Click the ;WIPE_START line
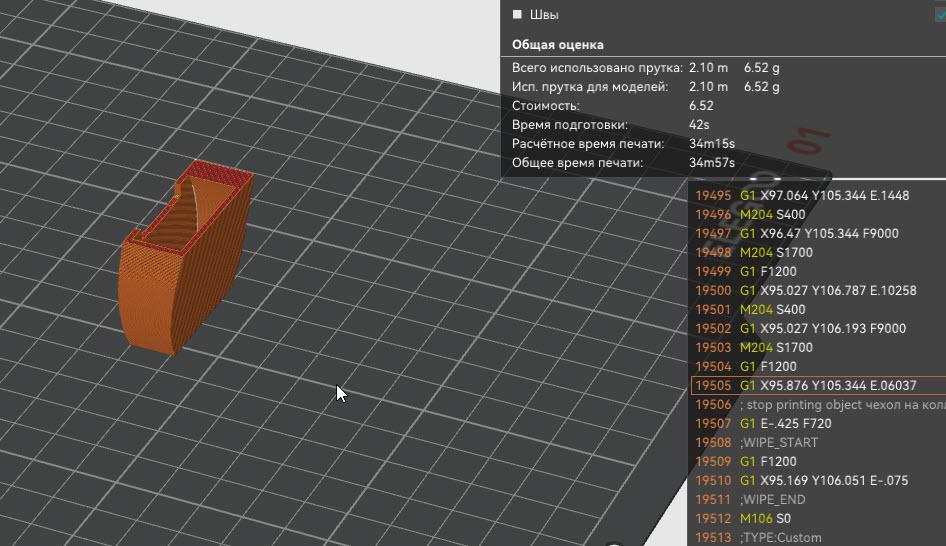Screen dimensions: 946x546 (x=778, y=443)
